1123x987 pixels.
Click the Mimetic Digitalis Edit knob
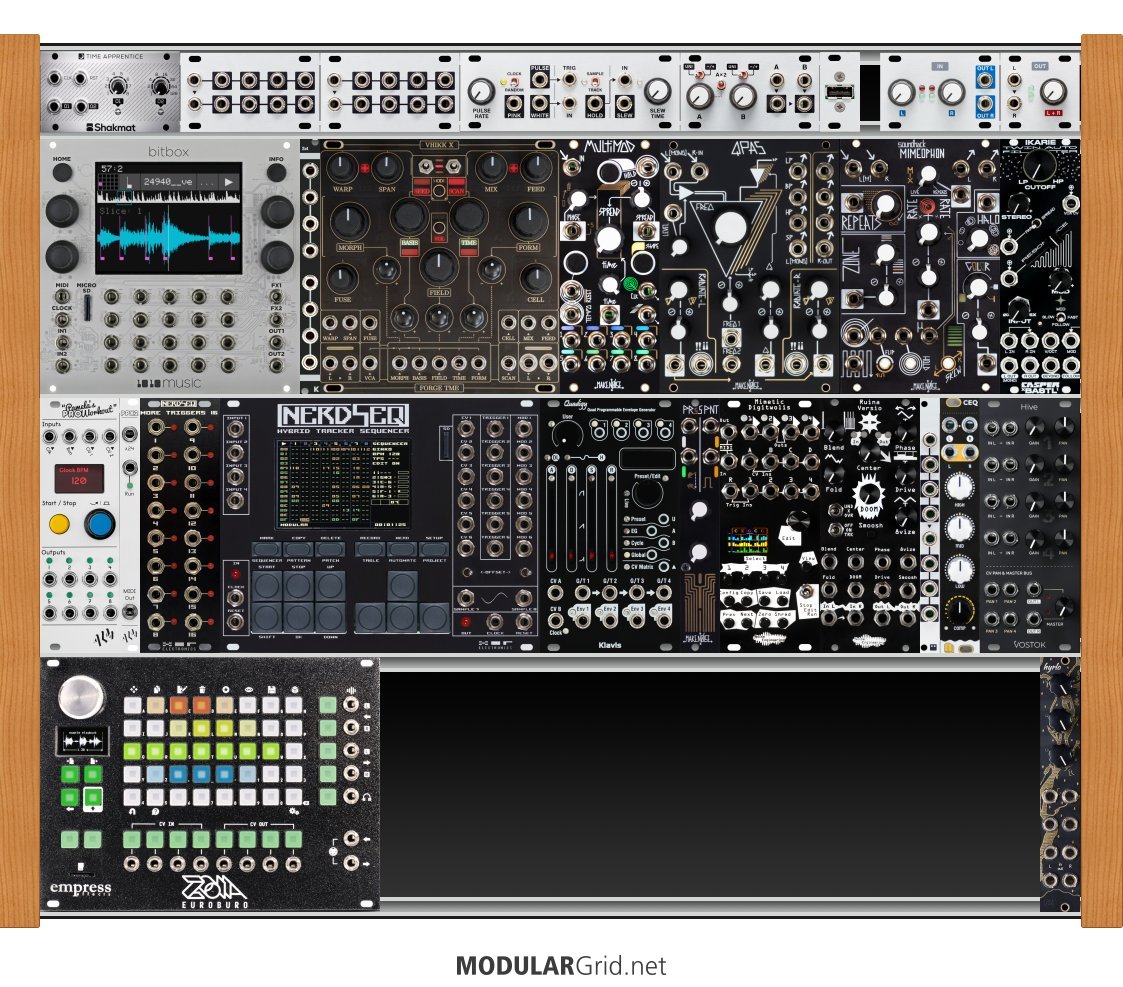(798, 523)
